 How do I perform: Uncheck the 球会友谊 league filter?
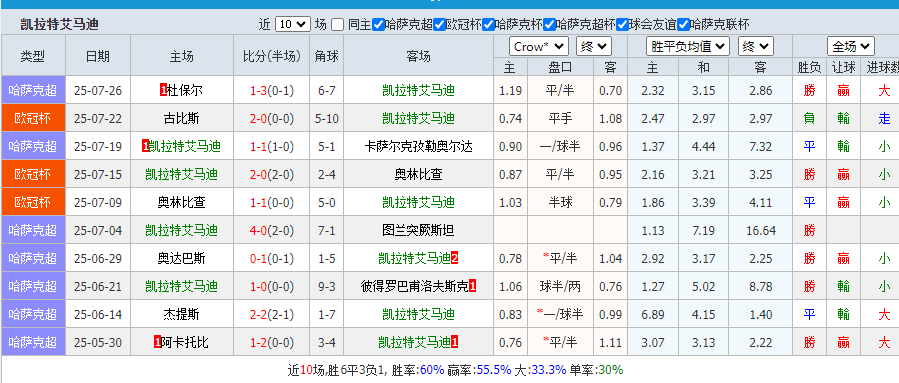622,25
